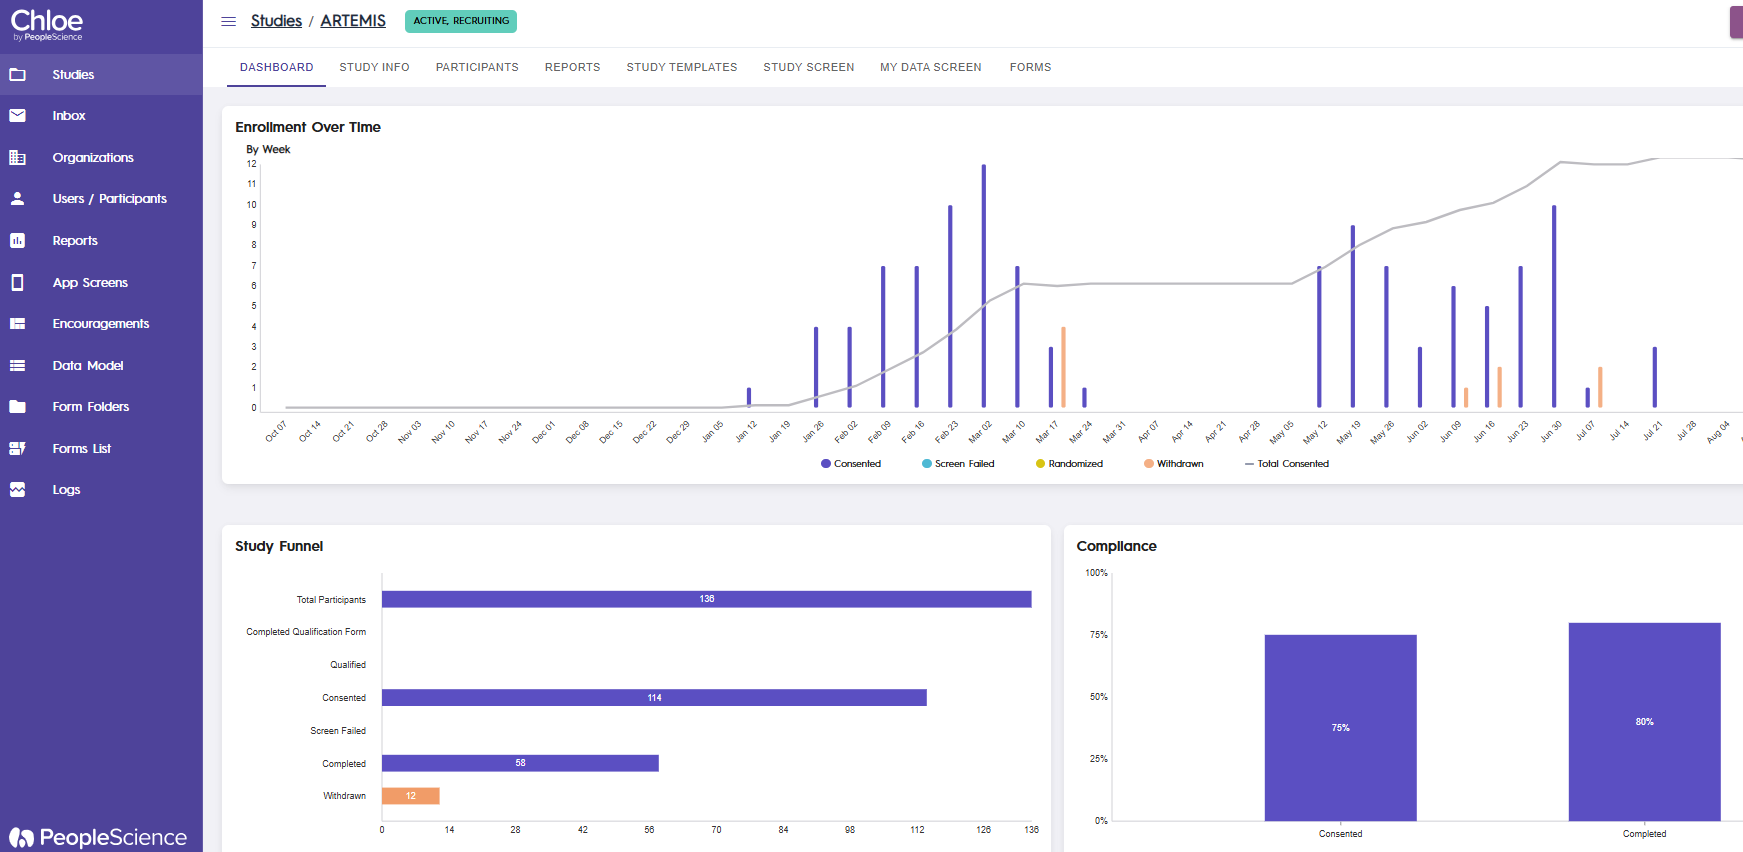Click the Encouragements icon
Image resolution: width=1743 pixels, height=852 pixels.
tap(17, 324)
